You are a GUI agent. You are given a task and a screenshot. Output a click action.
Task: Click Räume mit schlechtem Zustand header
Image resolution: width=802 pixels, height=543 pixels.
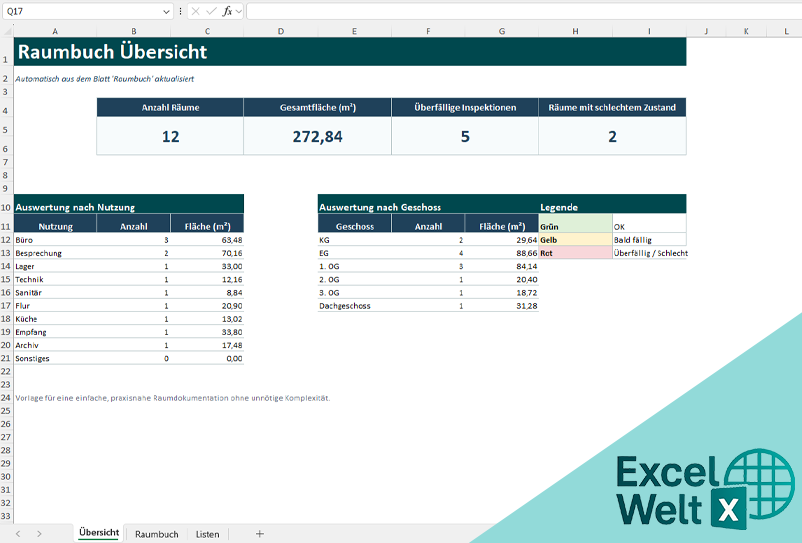click(x=612, y=107)
